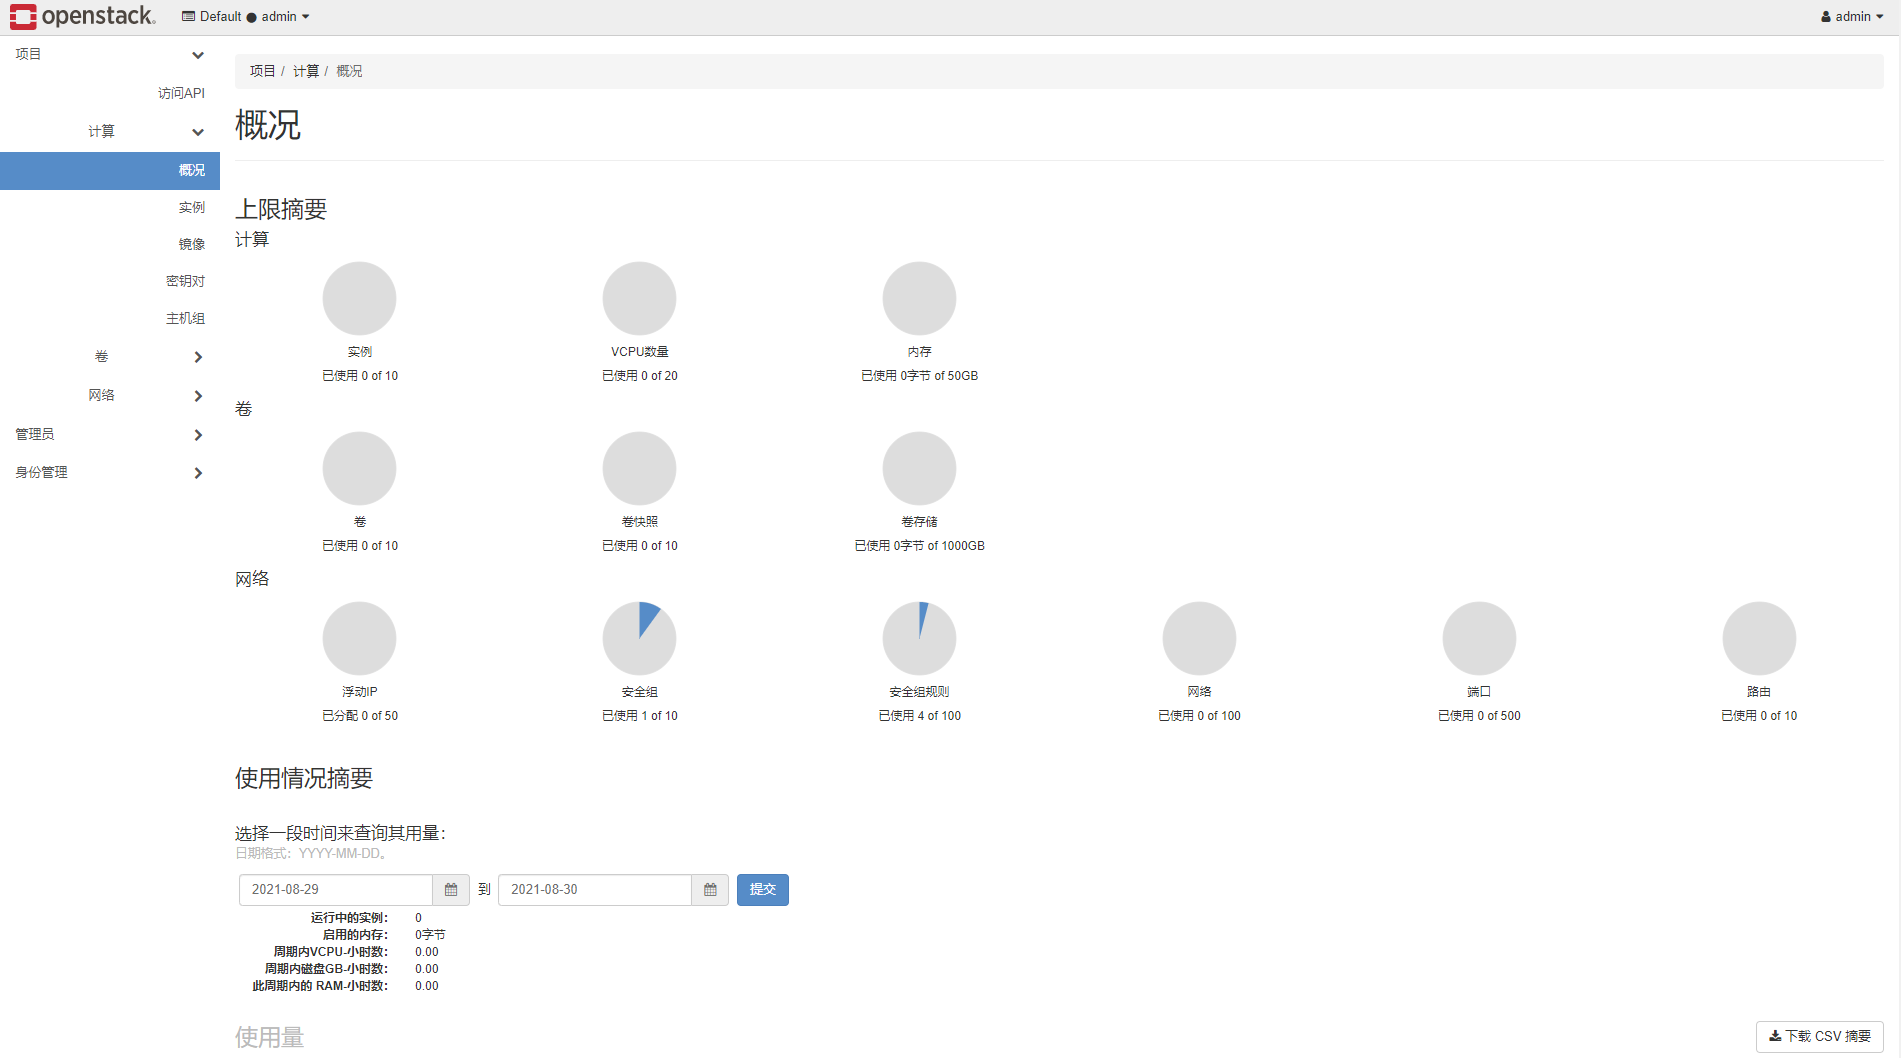Click the 已使用 4 of 100 text
Screen dimensions: 1901x1058
pyautogui.click(x=920, y=716)
